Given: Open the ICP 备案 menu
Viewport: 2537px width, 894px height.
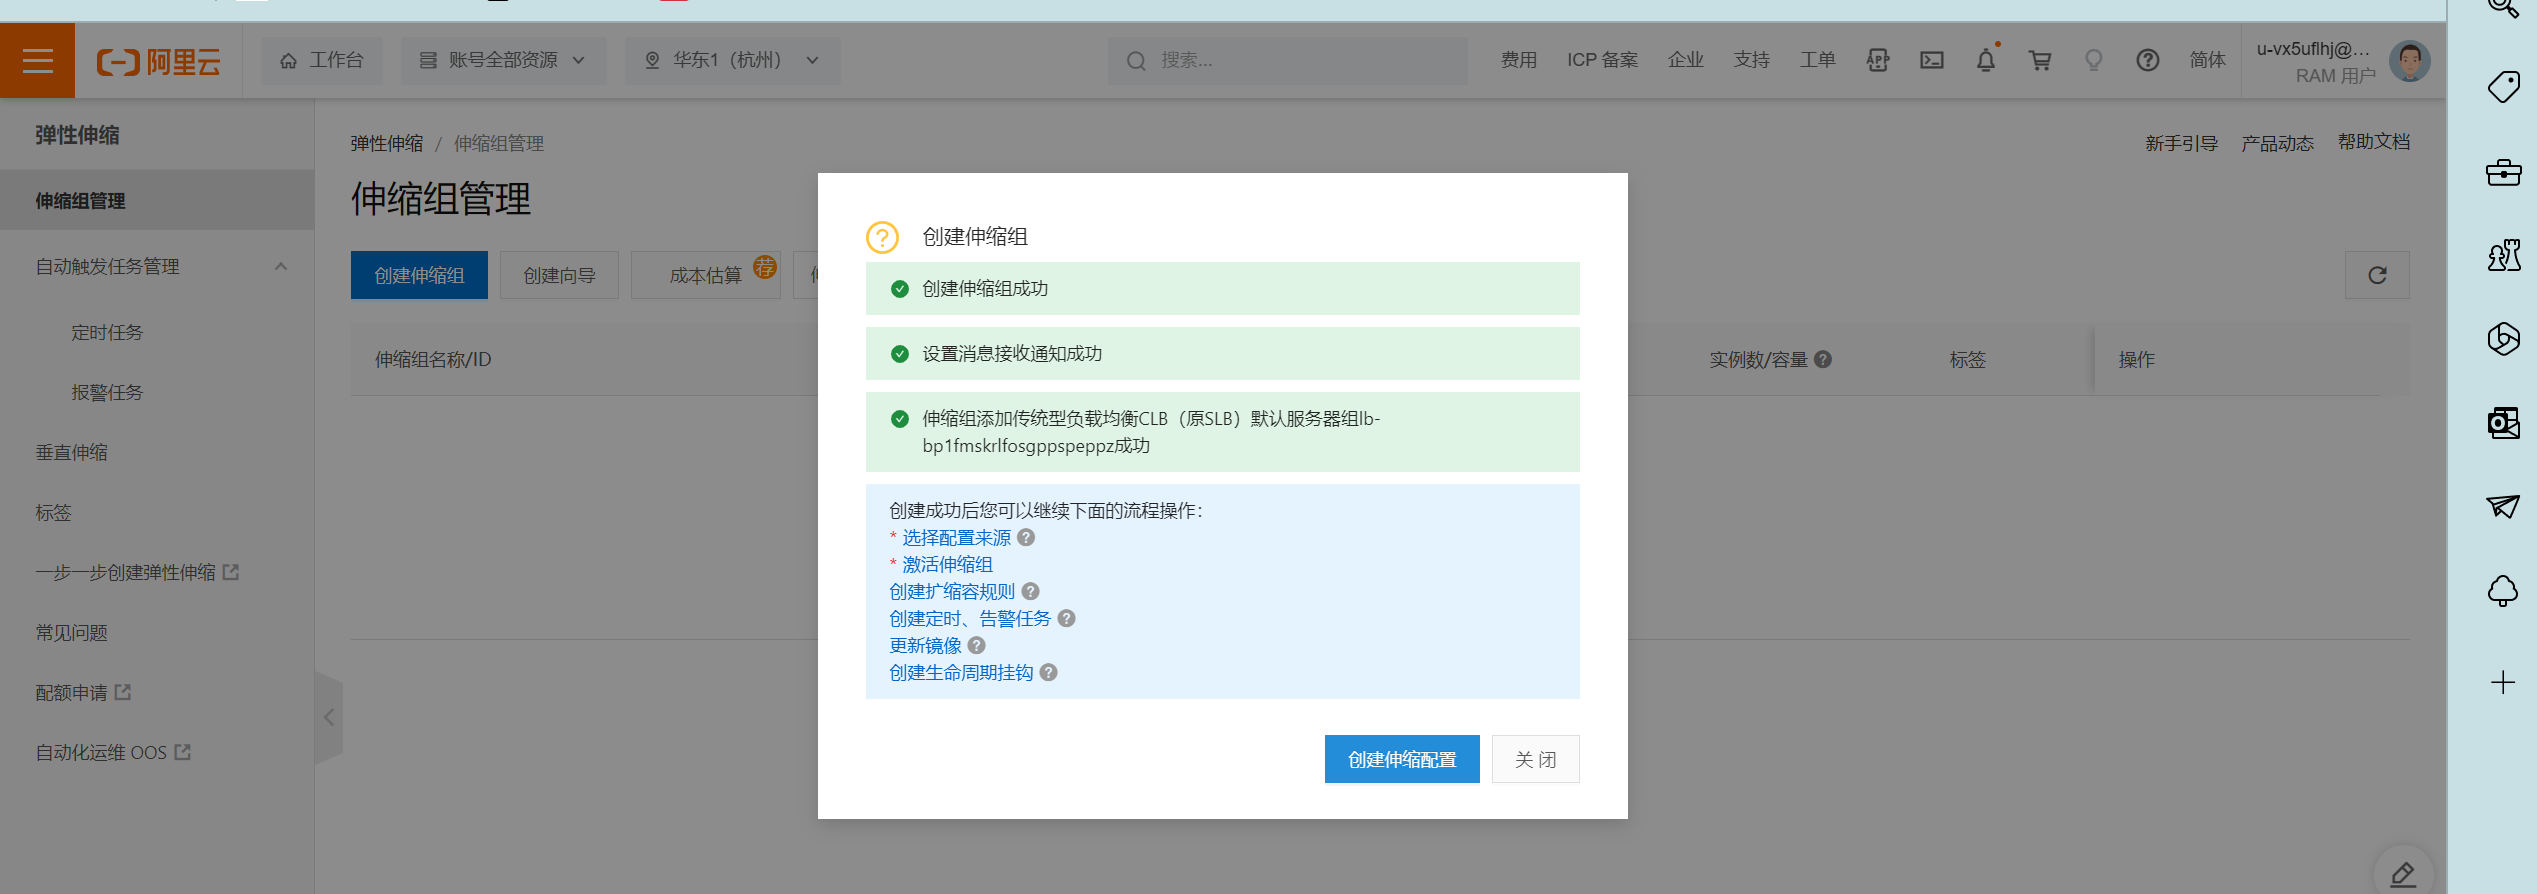Looking at the screenshot, I should click(1602, 61).
